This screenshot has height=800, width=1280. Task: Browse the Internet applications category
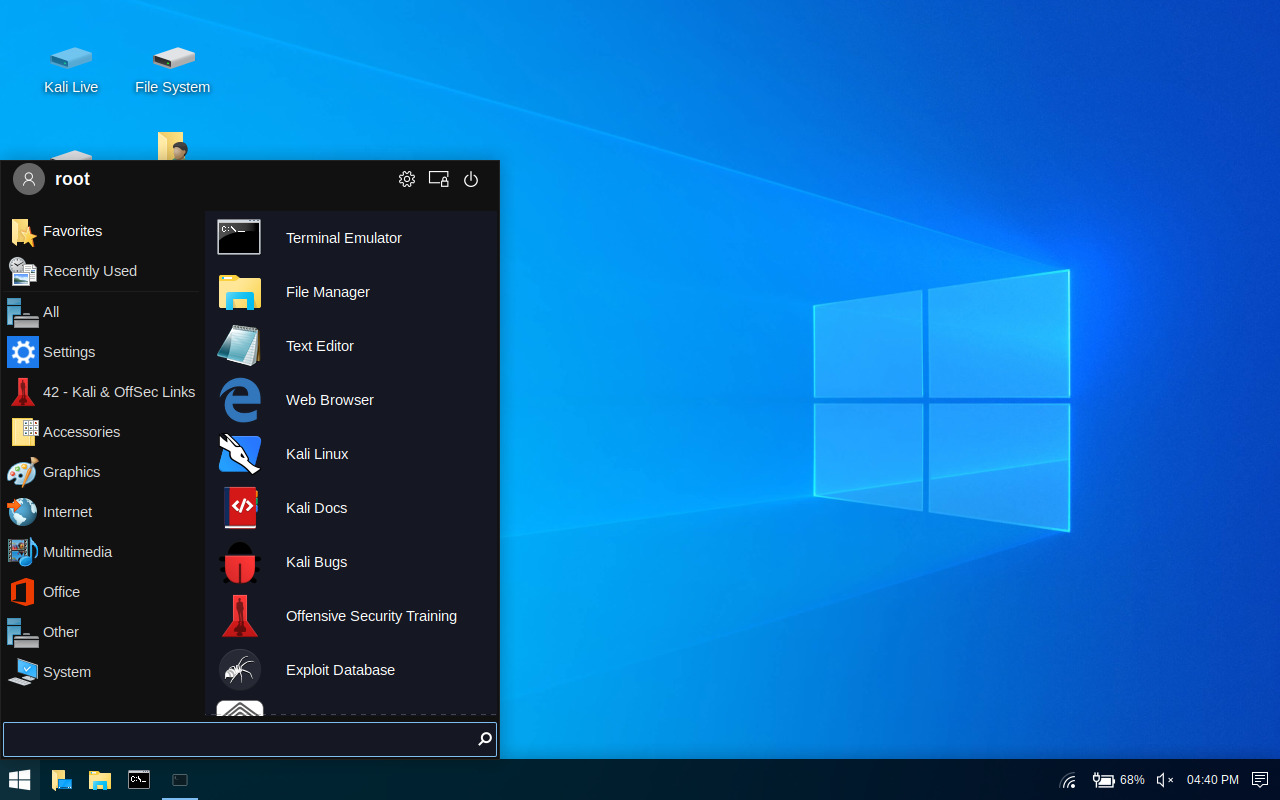tap(67, 512)
